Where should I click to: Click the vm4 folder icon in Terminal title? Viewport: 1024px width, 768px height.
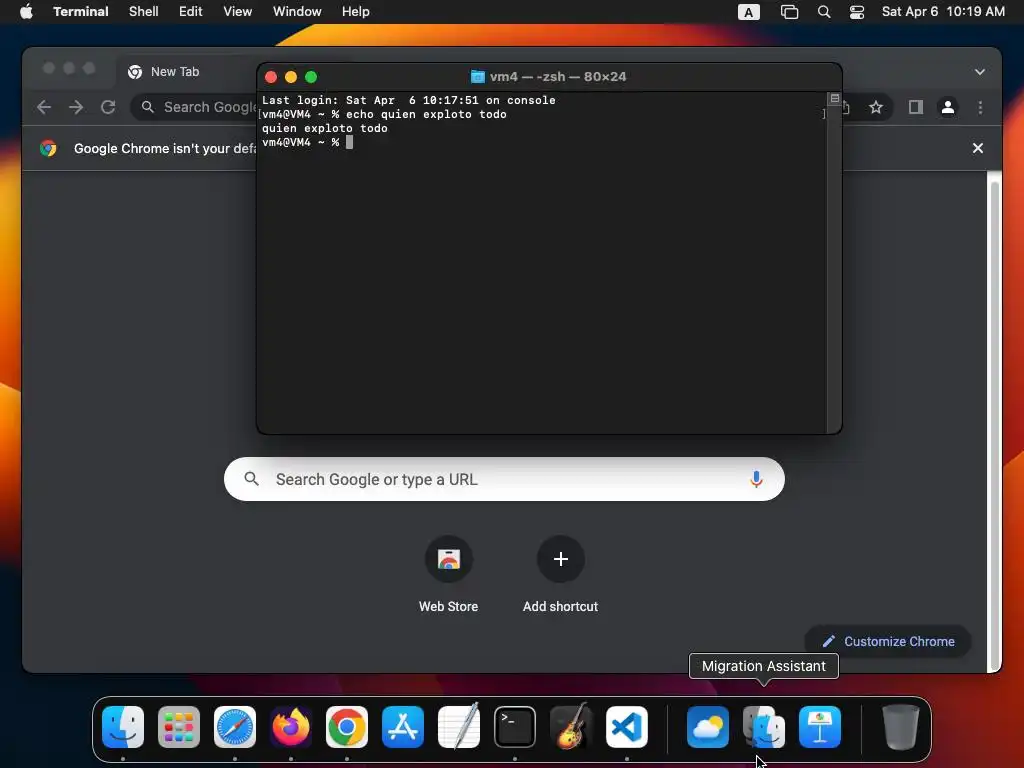[478, 76]
